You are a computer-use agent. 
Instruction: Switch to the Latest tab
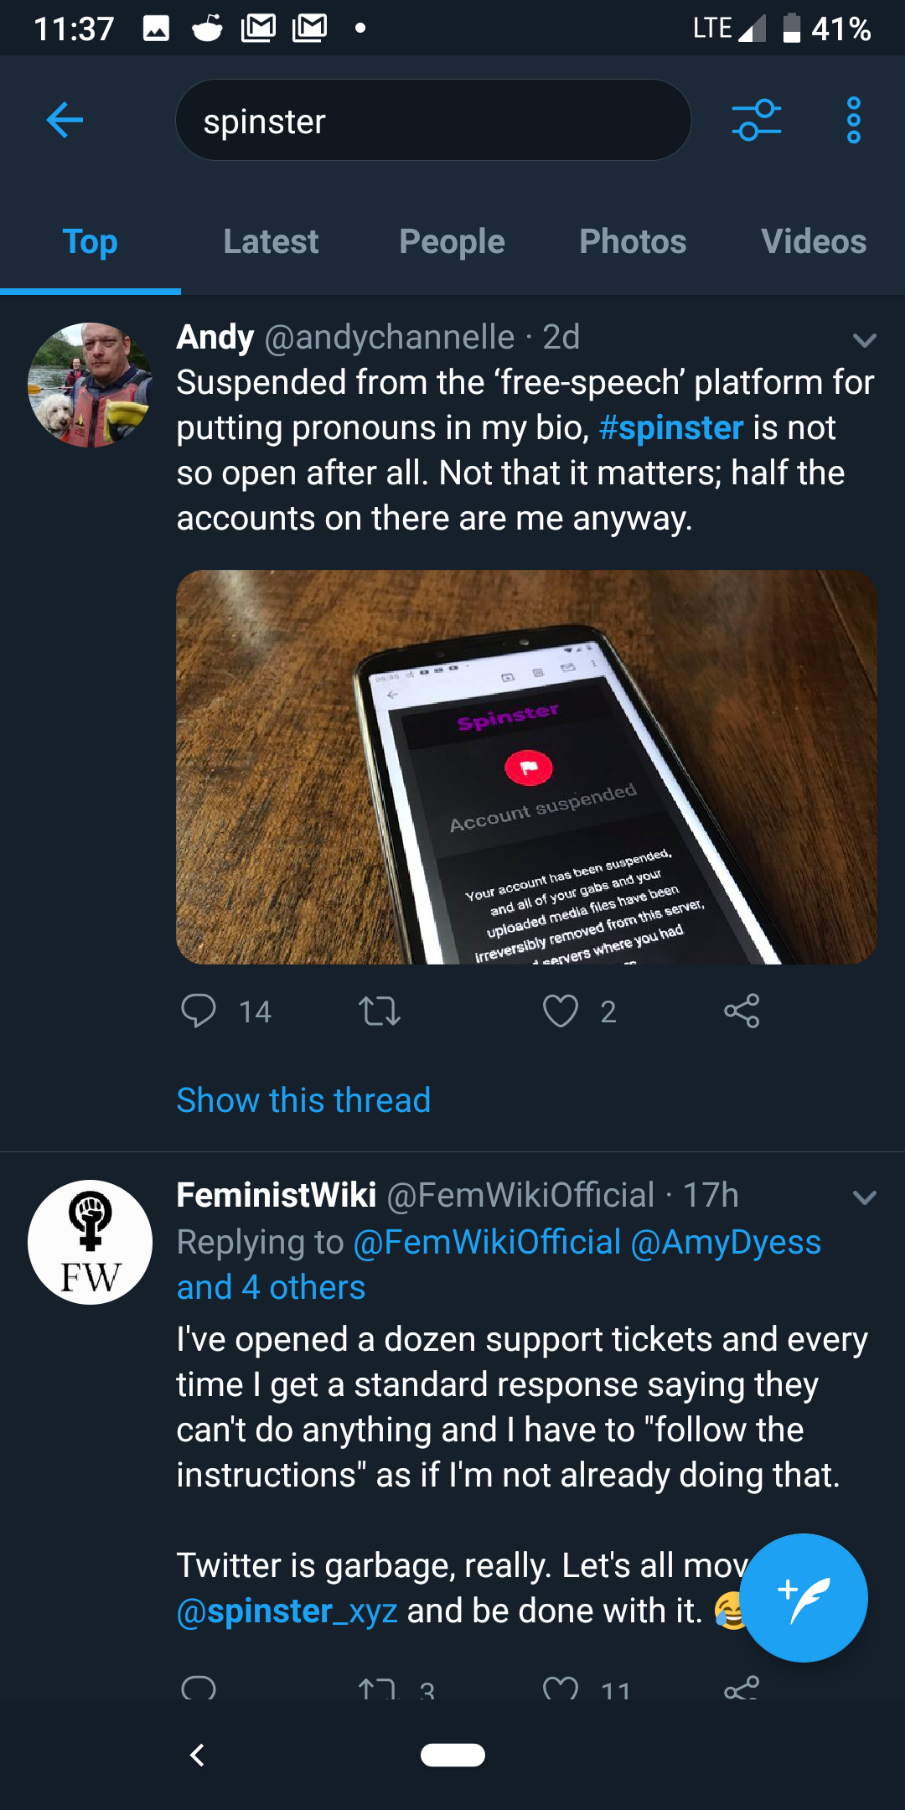[x=271, y=241]
